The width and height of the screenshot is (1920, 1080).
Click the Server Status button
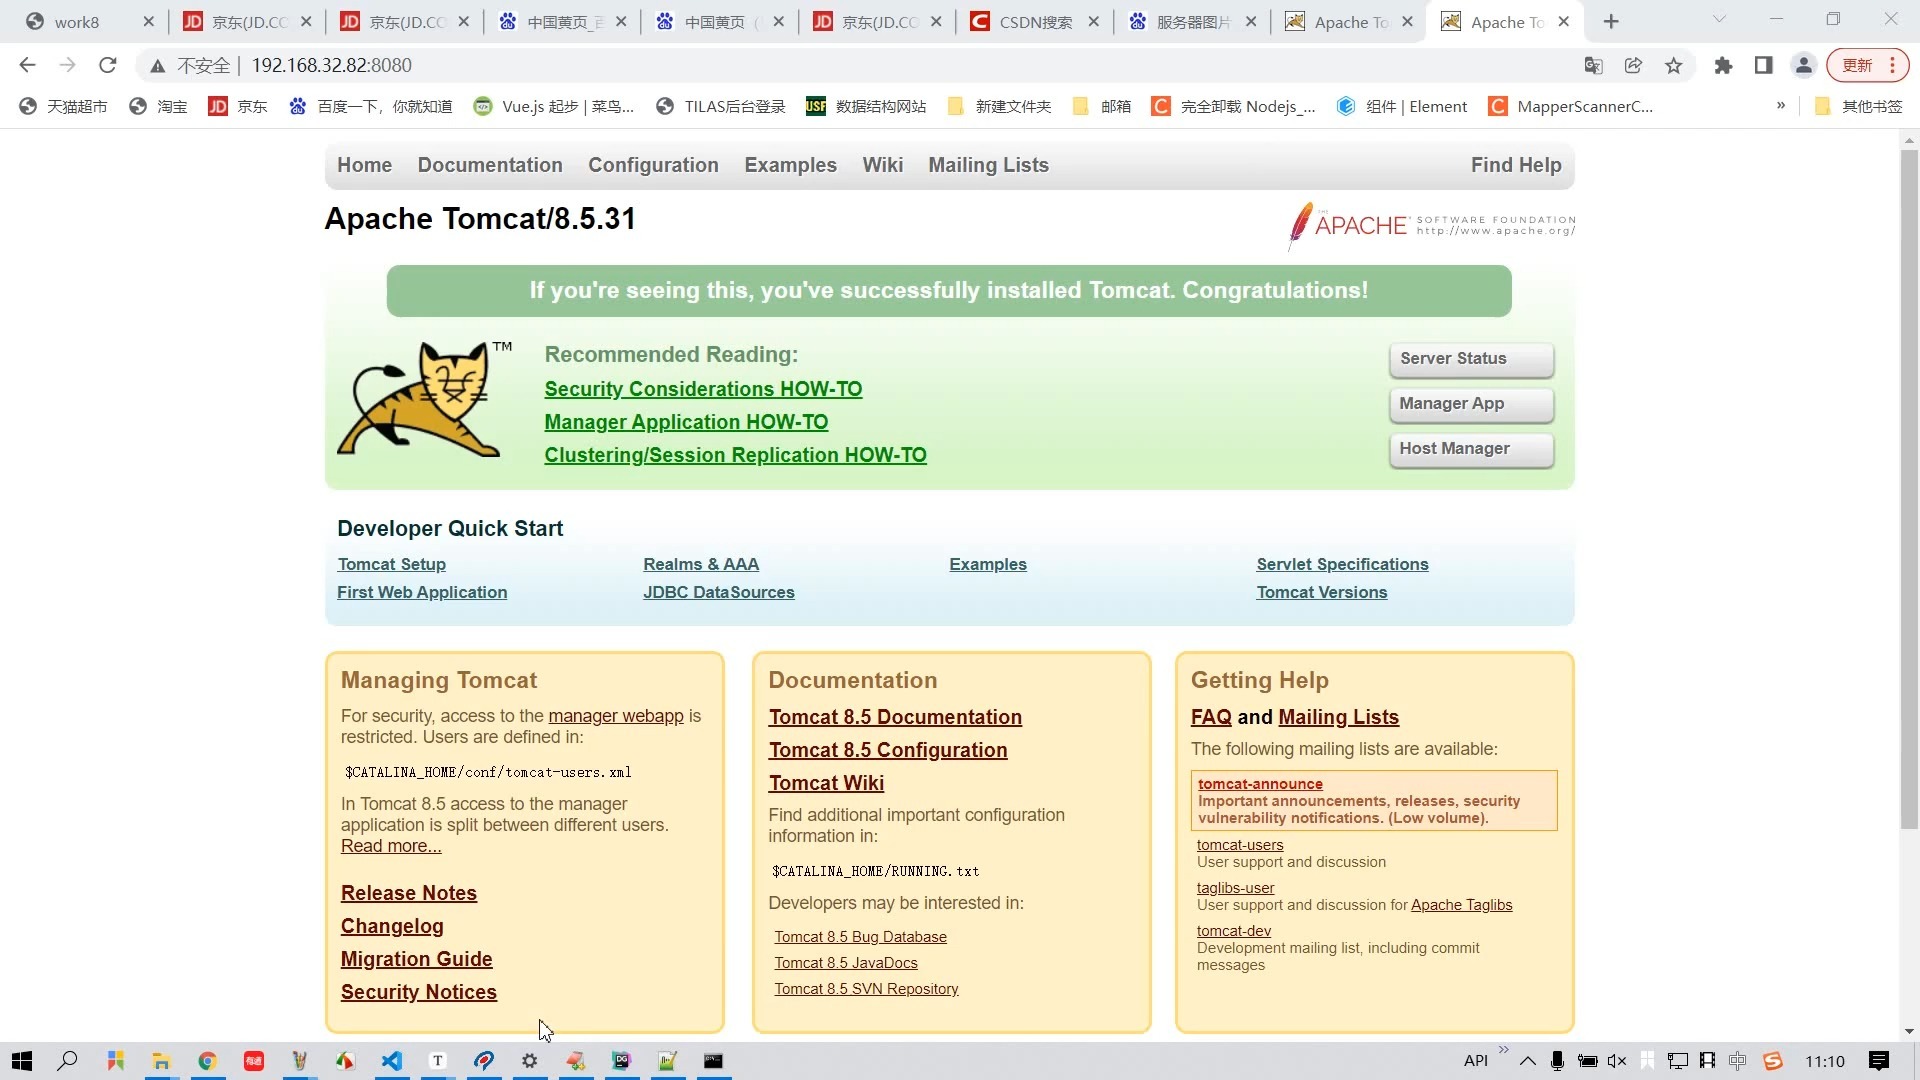click(x=1471, y=359)
